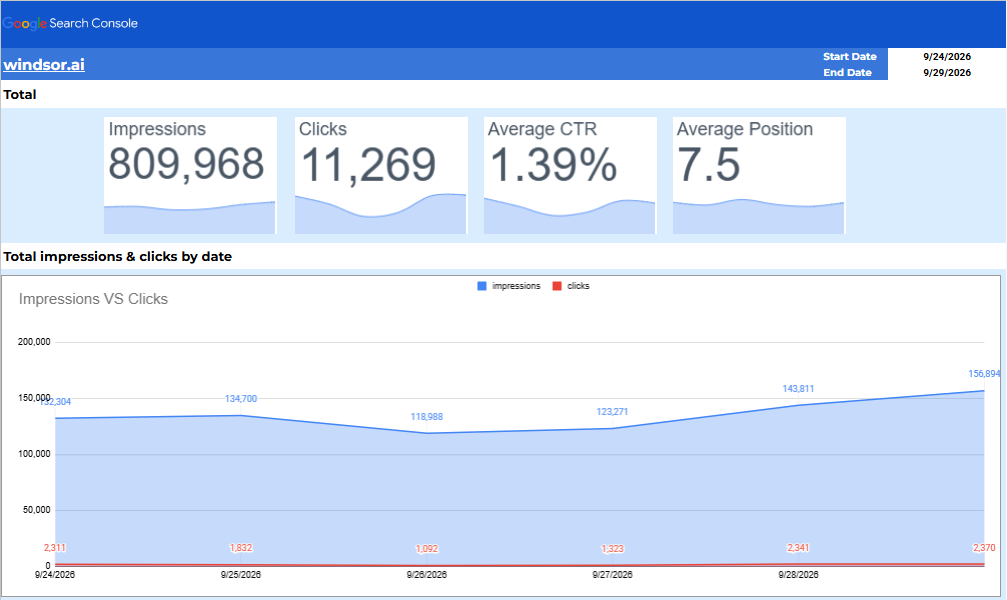1007x600 pixels.
Task: Click the Google Search Console logo
Action: click(x=70, y=23)
